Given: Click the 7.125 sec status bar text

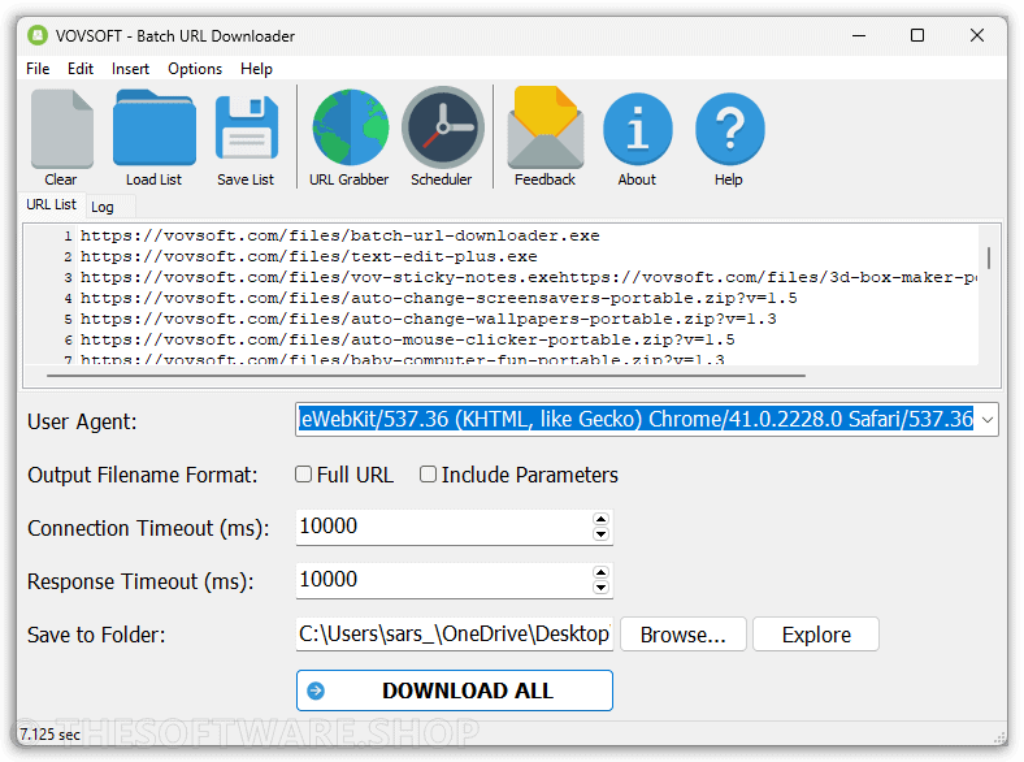Looking at the screenshot, I should tap(50, 735).
